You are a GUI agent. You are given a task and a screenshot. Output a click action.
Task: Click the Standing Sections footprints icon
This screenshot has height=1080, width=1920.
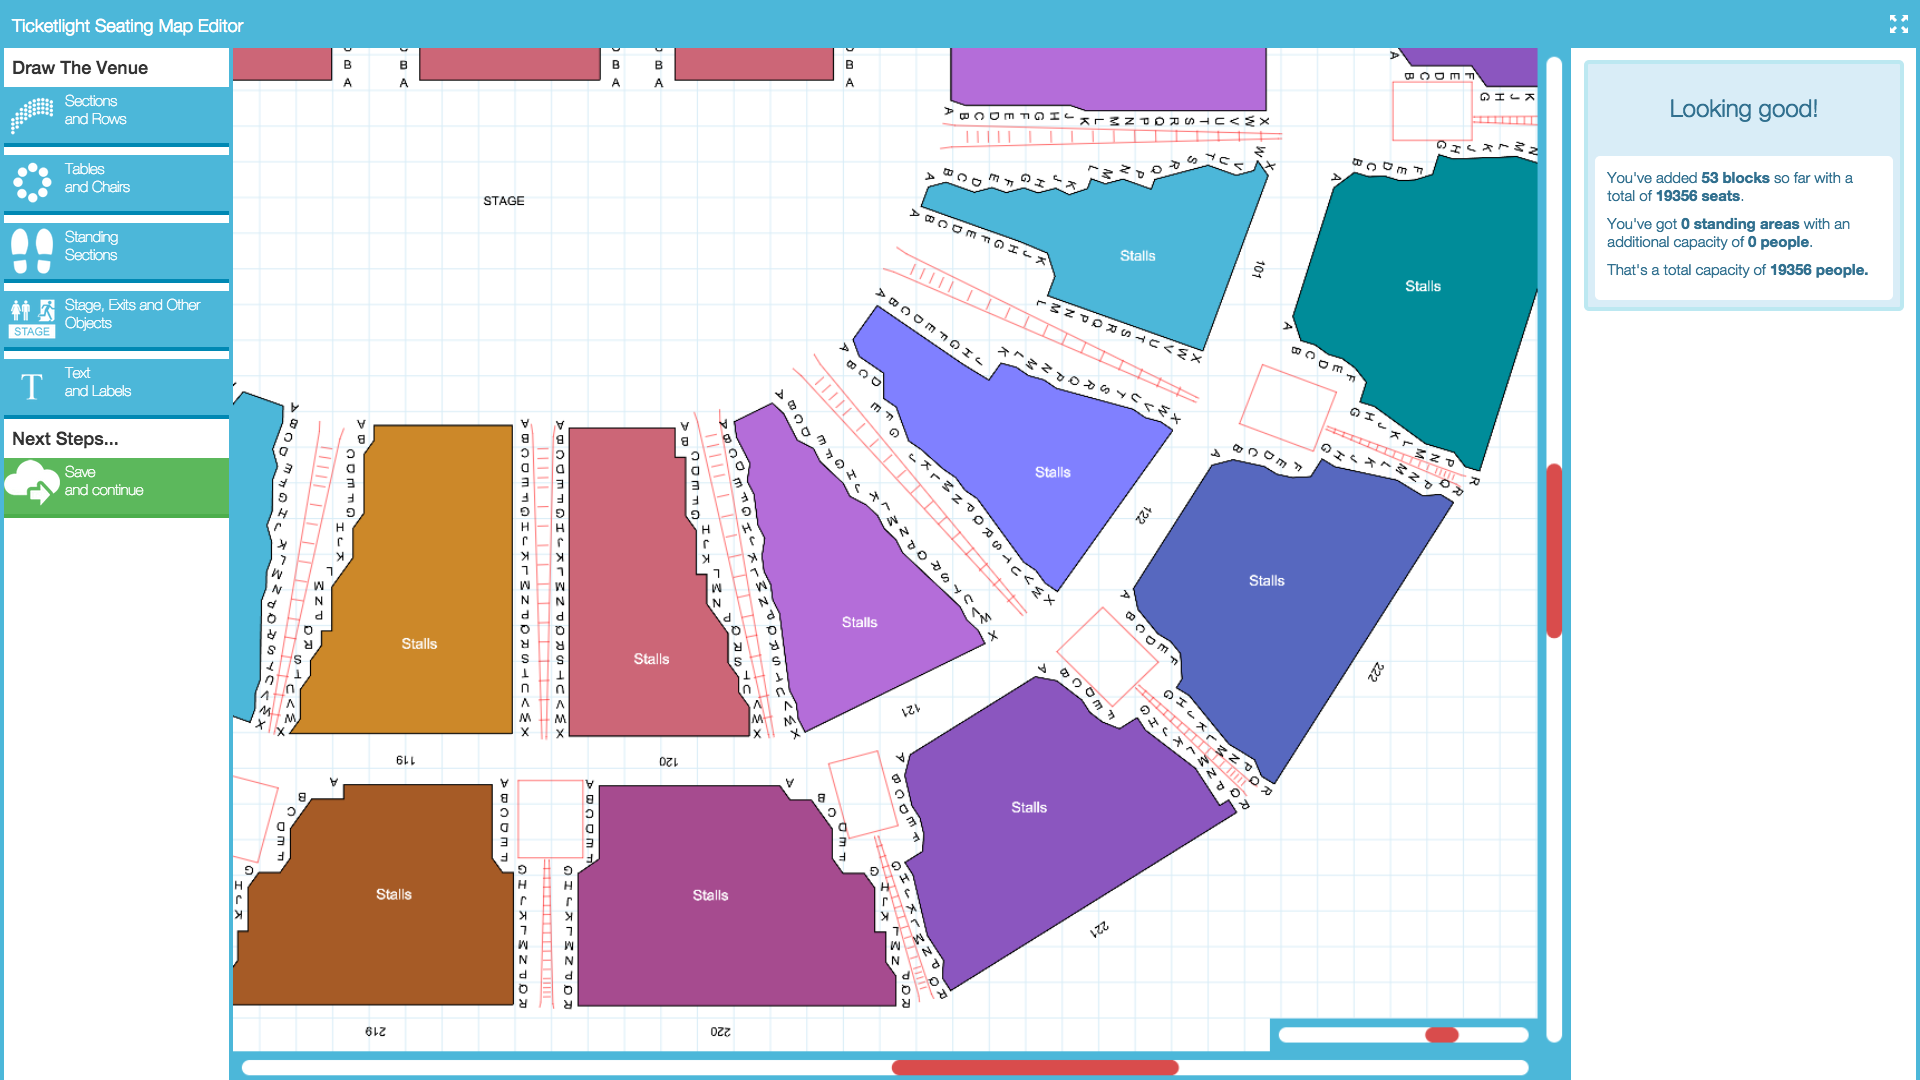(x=32, y=250)
